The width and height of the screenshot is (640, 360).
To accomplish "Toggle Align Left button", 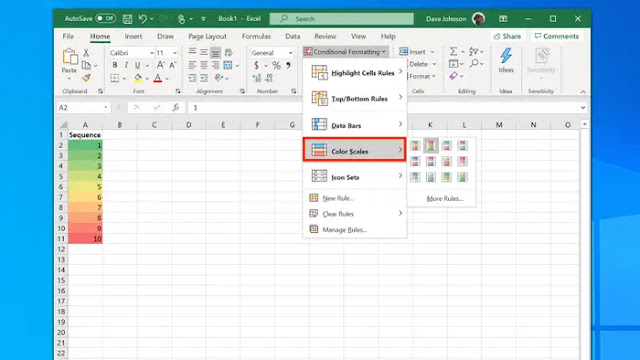I will point(192,65).
